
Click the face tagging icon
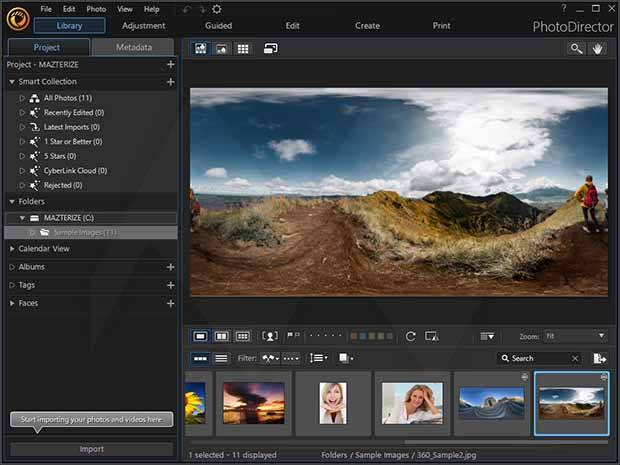(269, 336)
